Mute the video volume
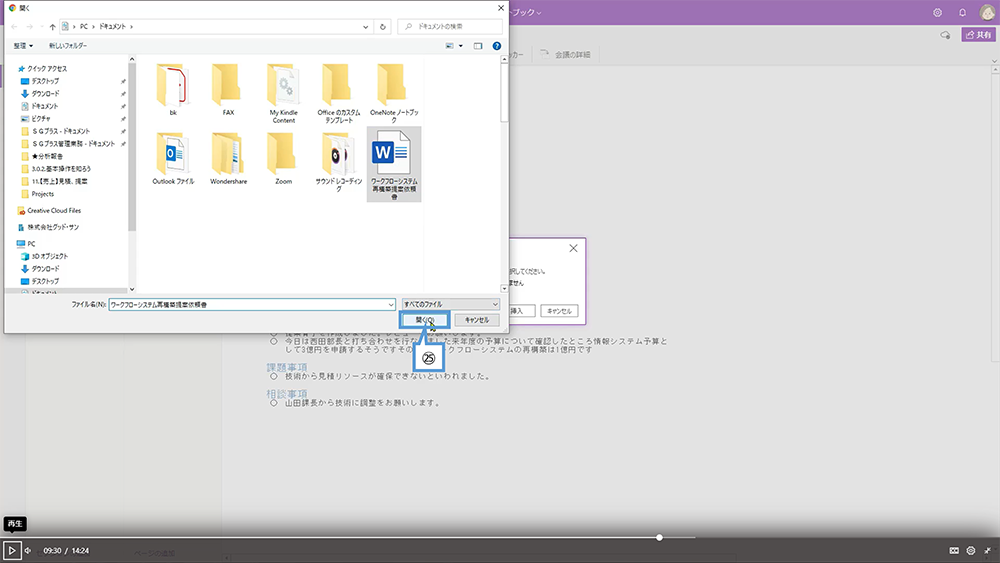The width and height of the screenshot is (1000, 563). tap(28, 550)
